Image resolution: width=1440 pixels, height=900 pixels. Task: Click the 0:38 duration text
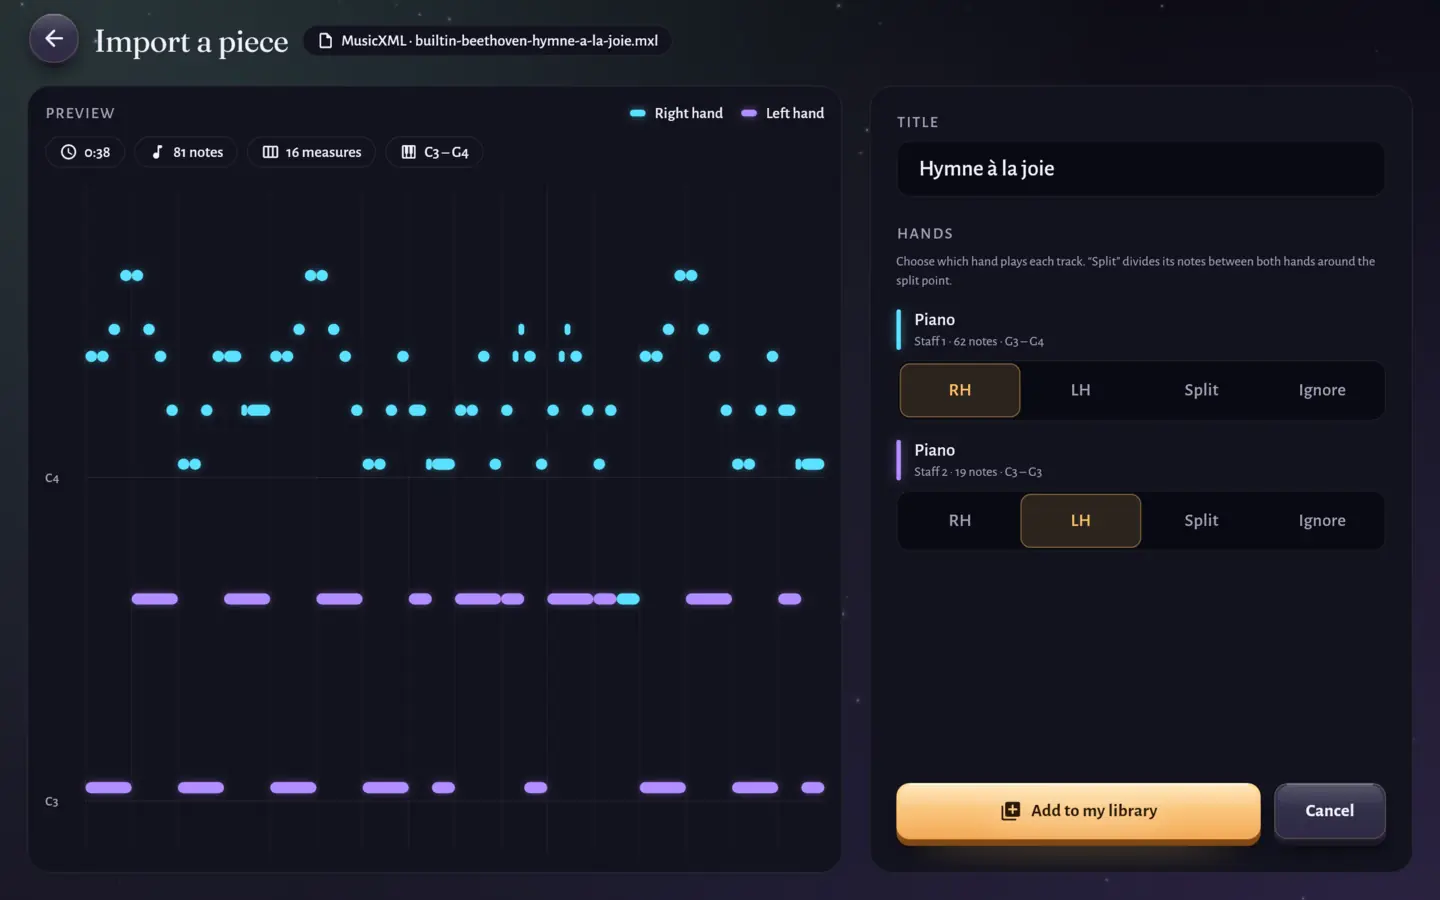pyautogui.click(x=97, y=152)
